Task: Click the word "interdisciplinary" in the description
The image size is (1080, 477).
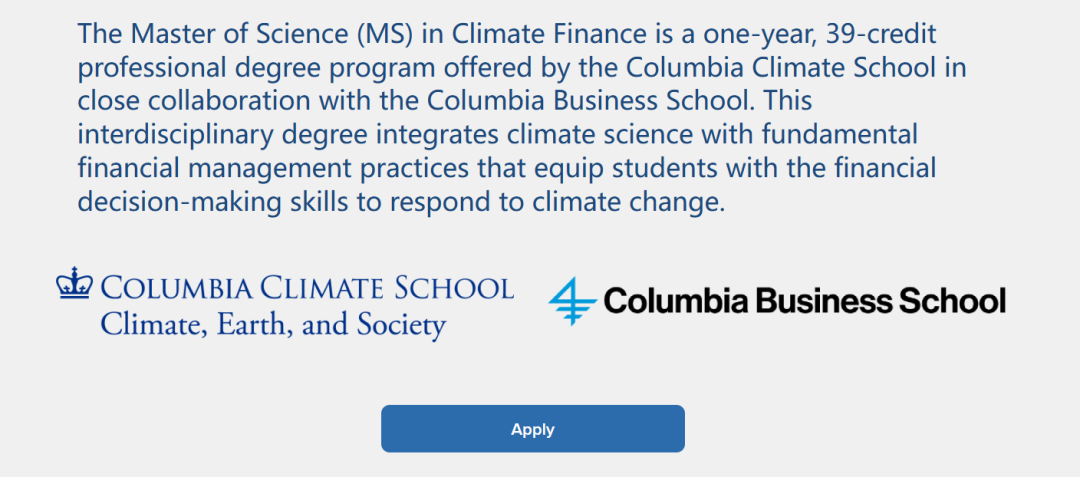Action: (x=176, y=134)
